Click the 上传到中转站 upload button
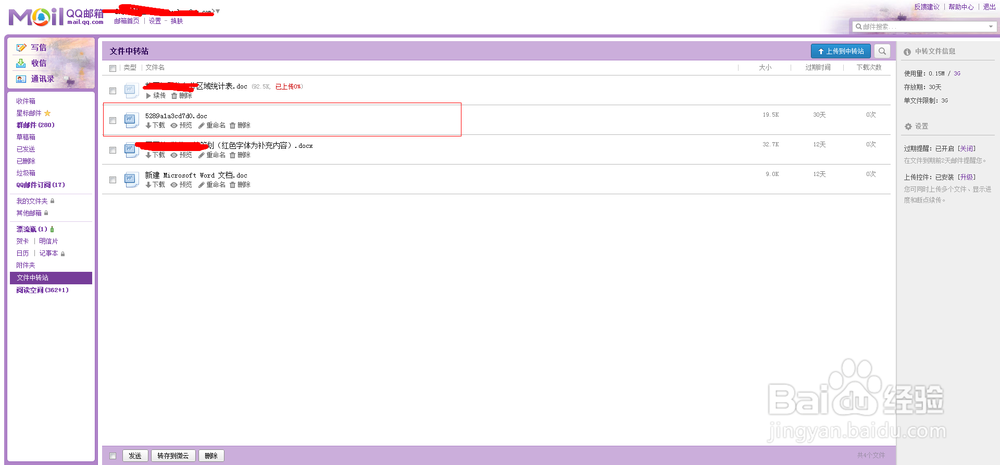Screen dimensions: 1000x465 coord(841,51)
